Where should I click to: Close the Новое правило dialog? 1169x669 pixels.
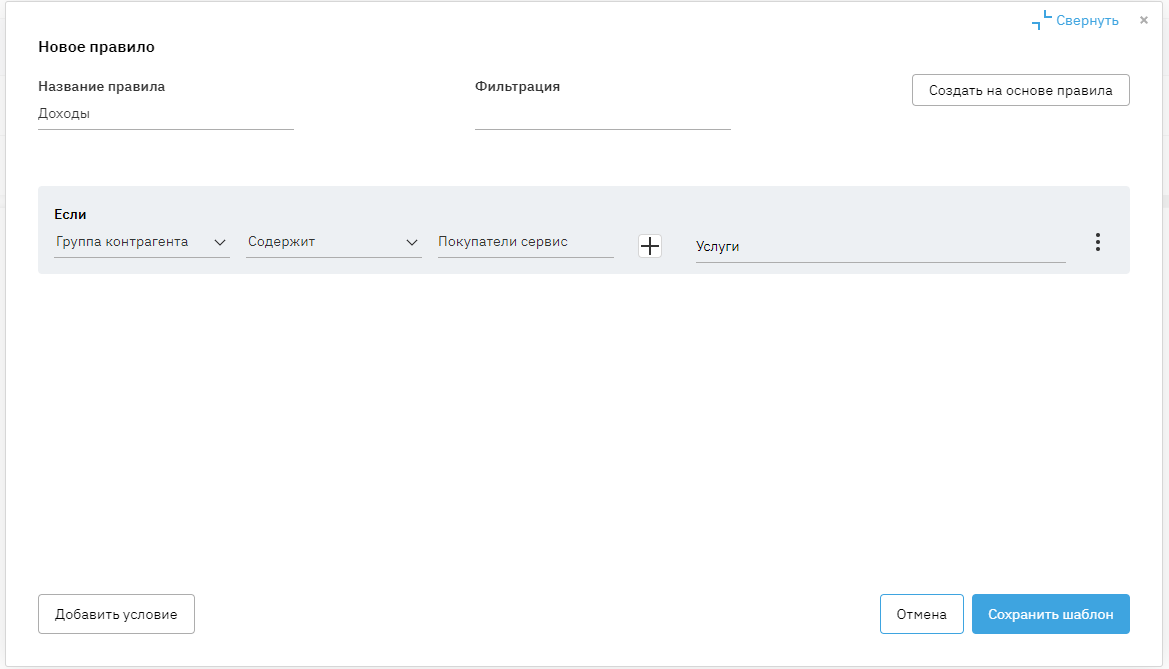point(1144,20)
